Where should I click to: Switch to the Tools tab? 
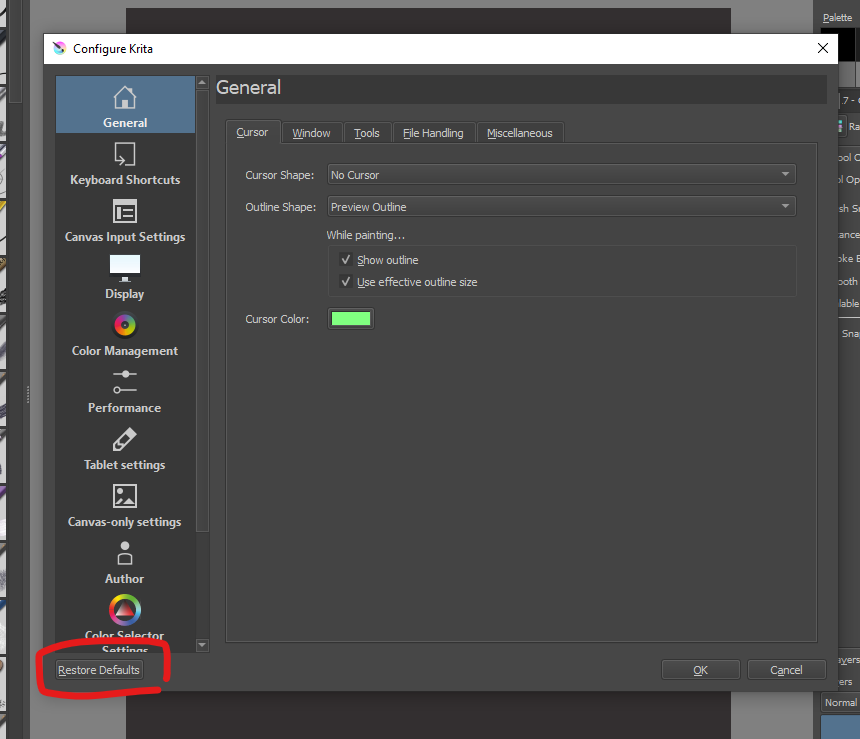[367, 133]
